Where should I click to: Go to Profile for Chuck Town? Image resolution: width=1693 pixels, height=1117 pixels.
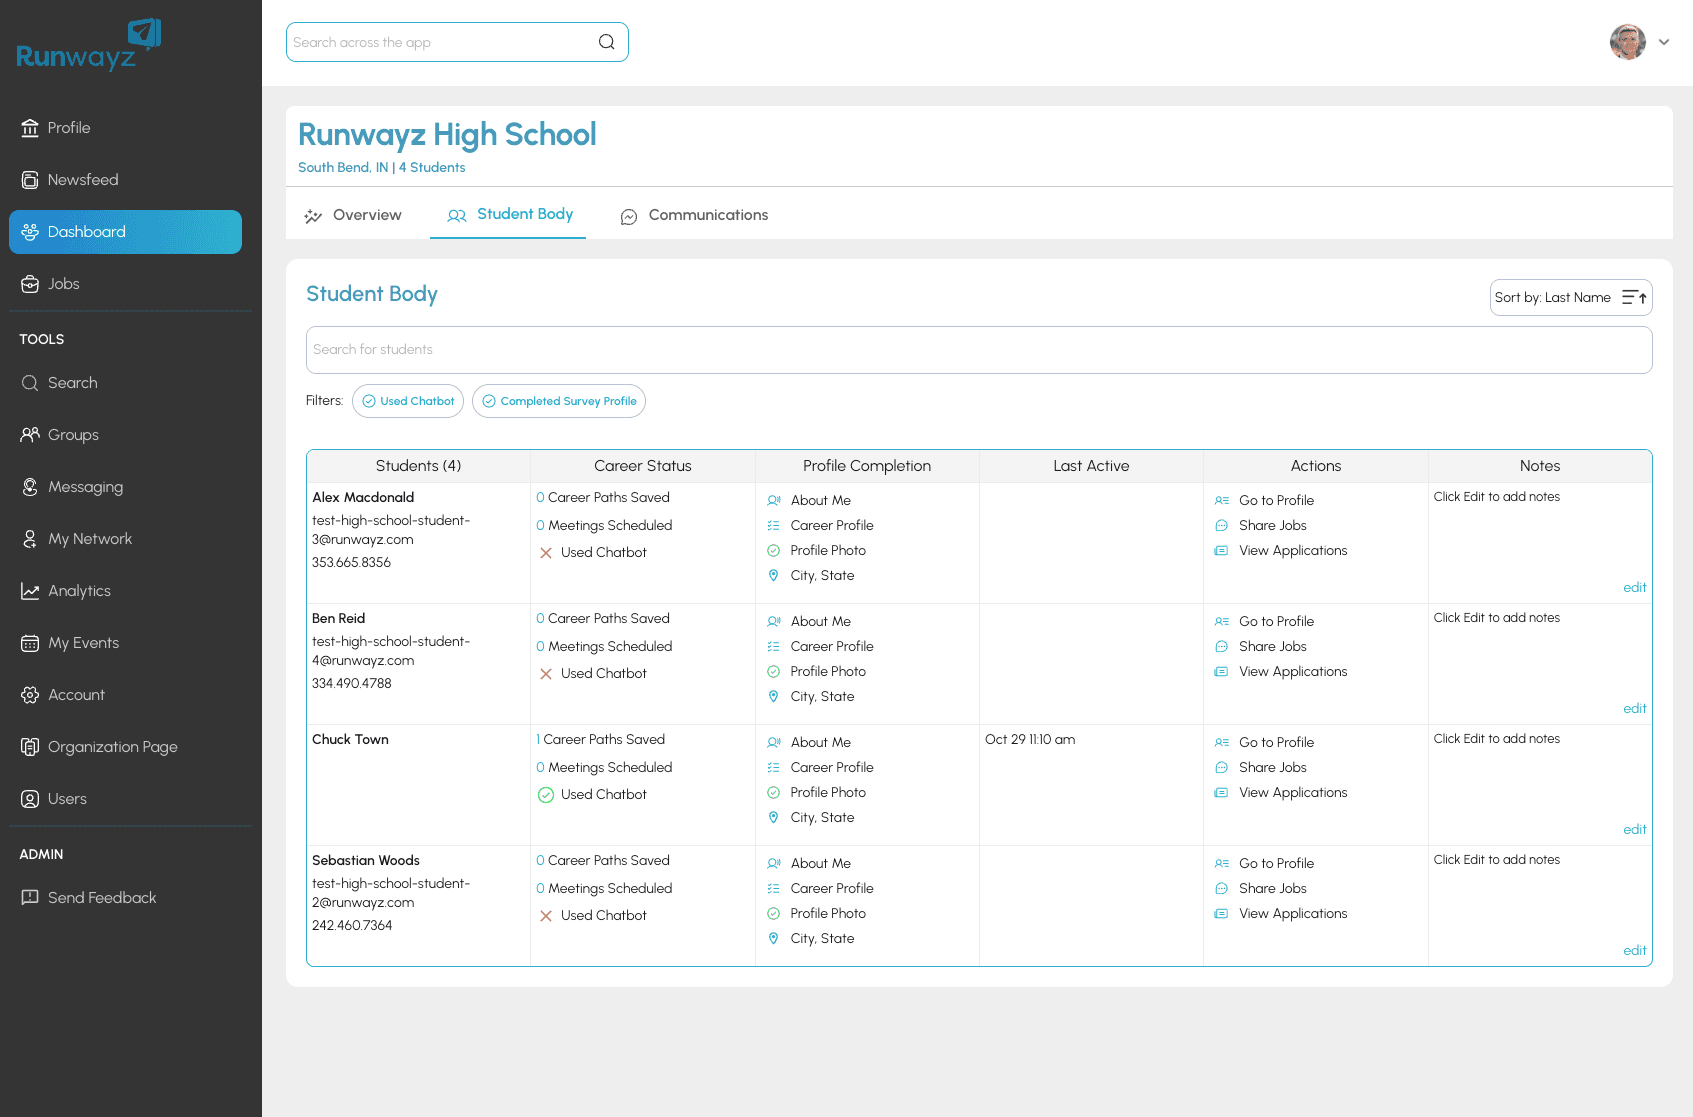pos(1276,742)
